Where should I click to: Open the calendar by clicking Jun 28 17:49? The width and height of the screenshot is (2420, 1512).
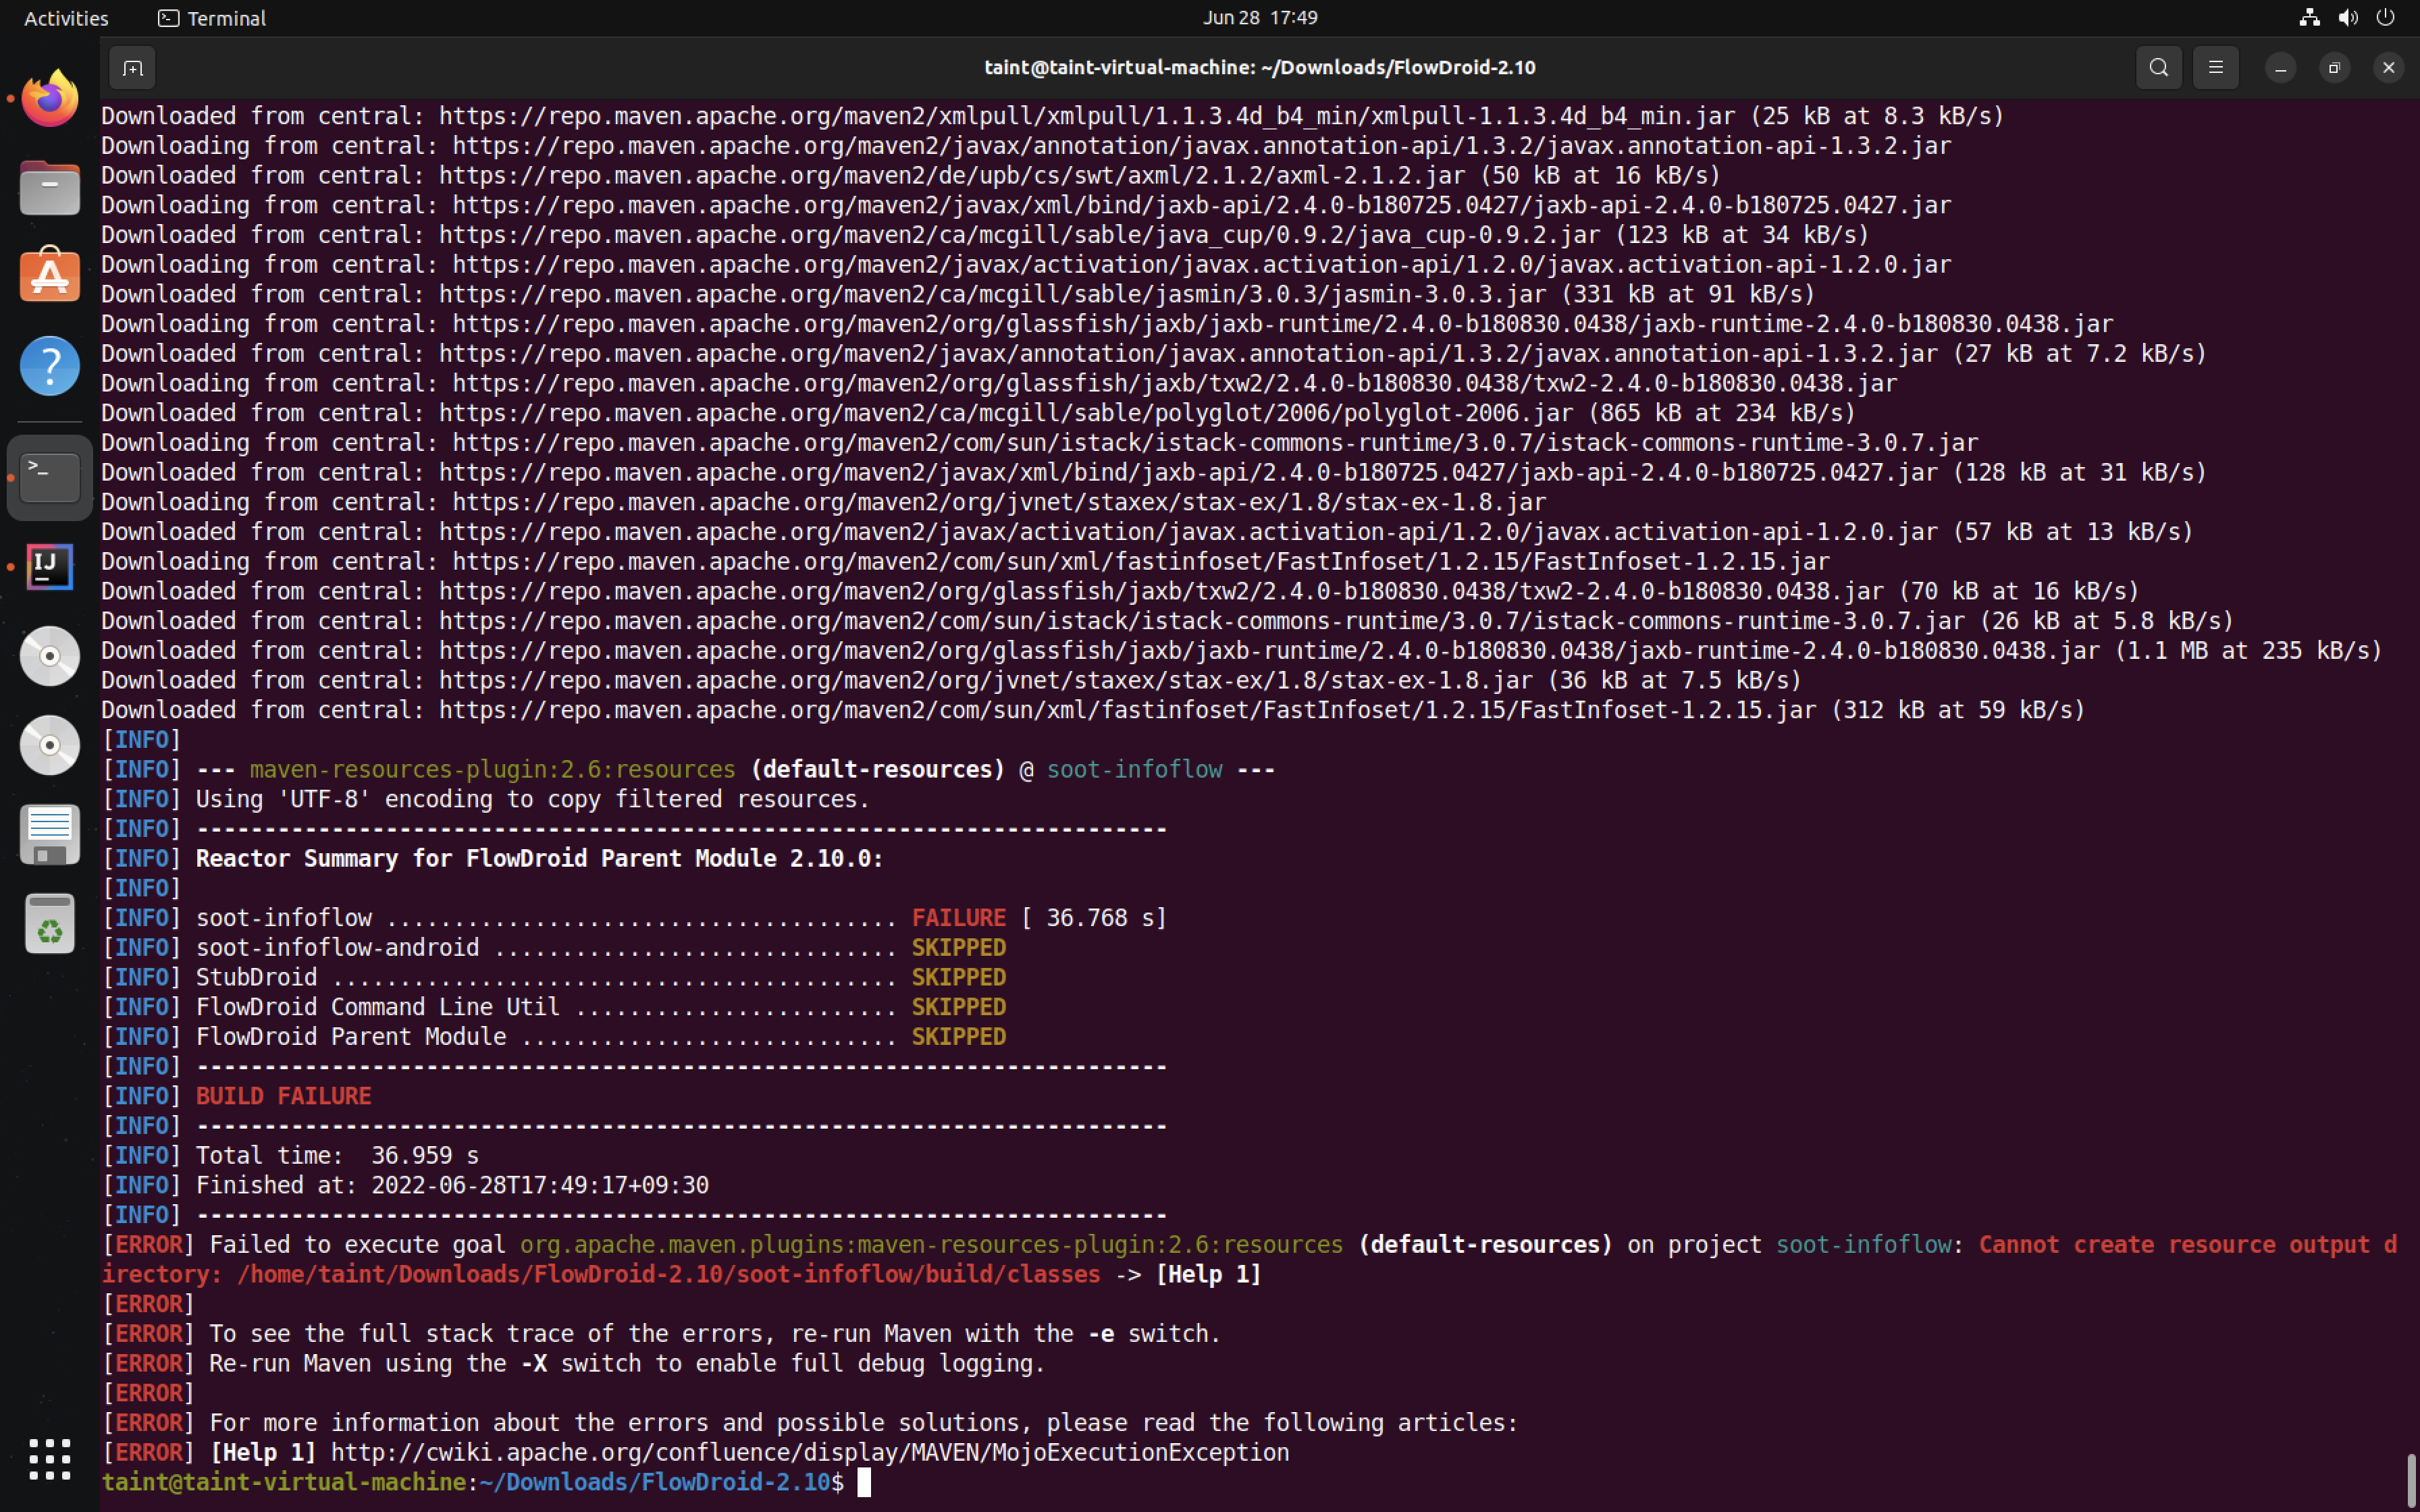[1259, 17]
